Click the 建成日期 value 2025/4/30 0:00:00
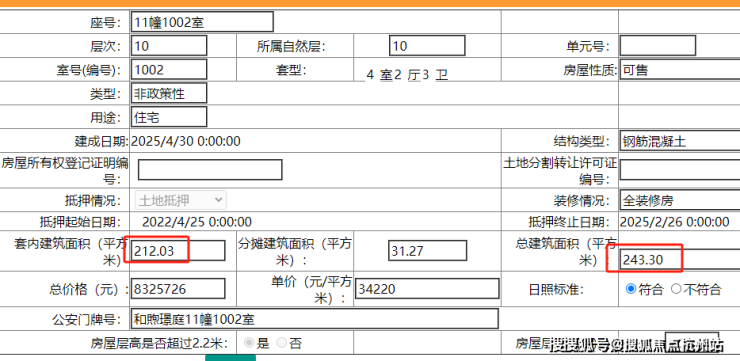This screenshot has width=740, height=361. 185,141
